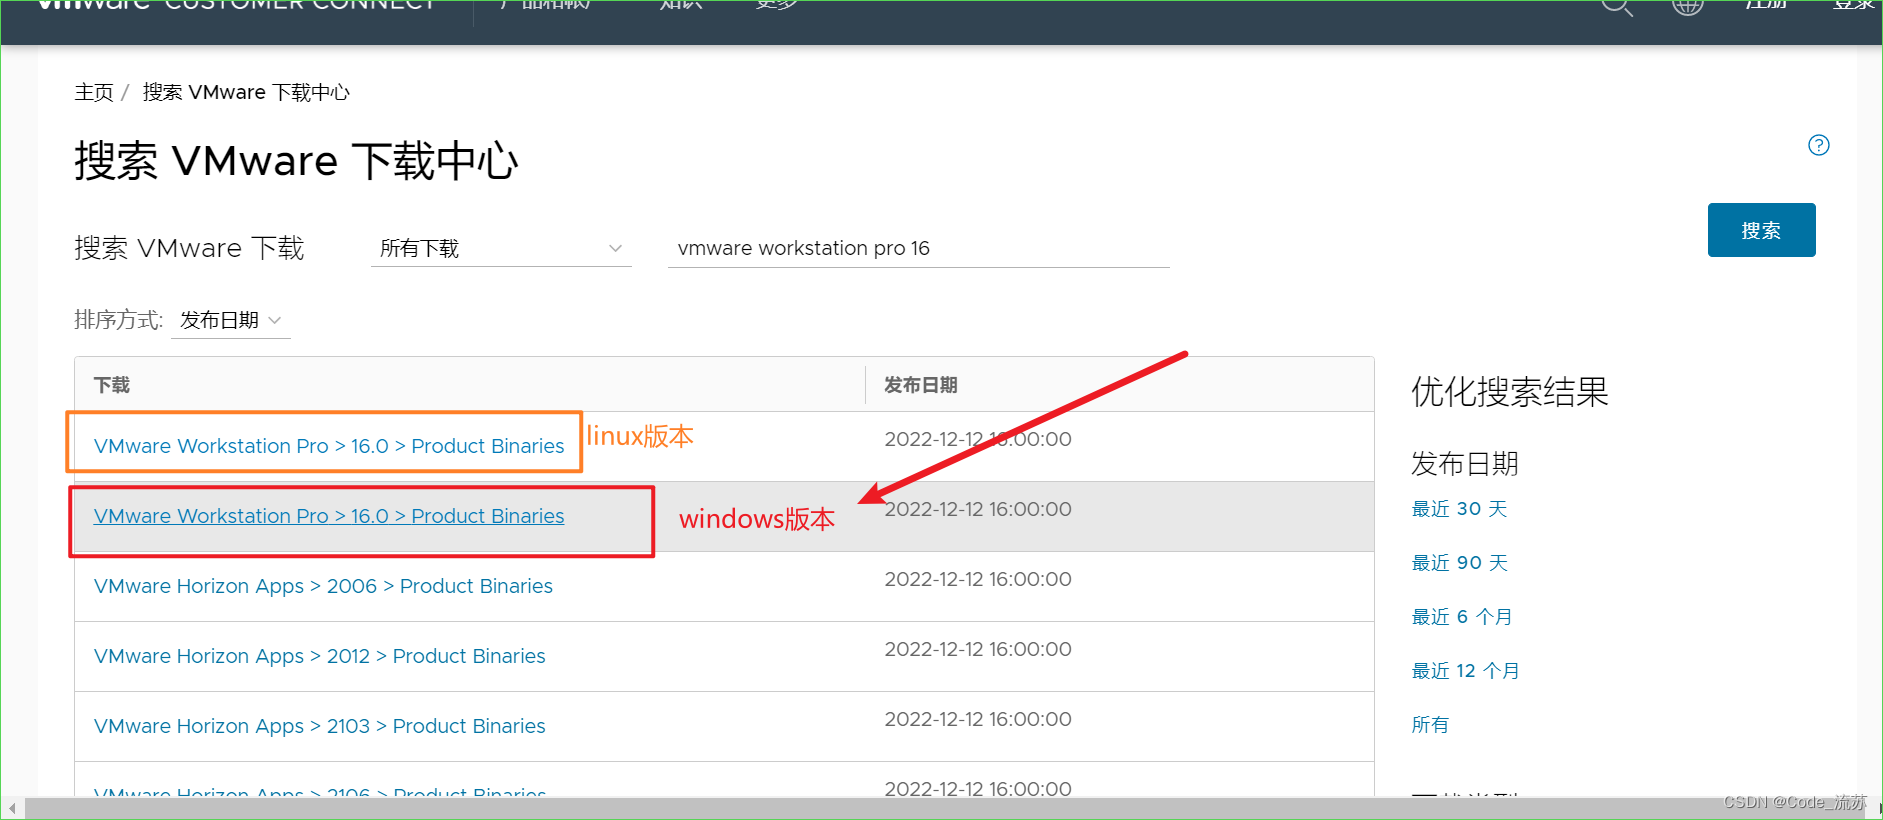Click the release date in the highlighted Workstation Pro row
This screenshot has width=1883, height=820.
tap(978, 509)
